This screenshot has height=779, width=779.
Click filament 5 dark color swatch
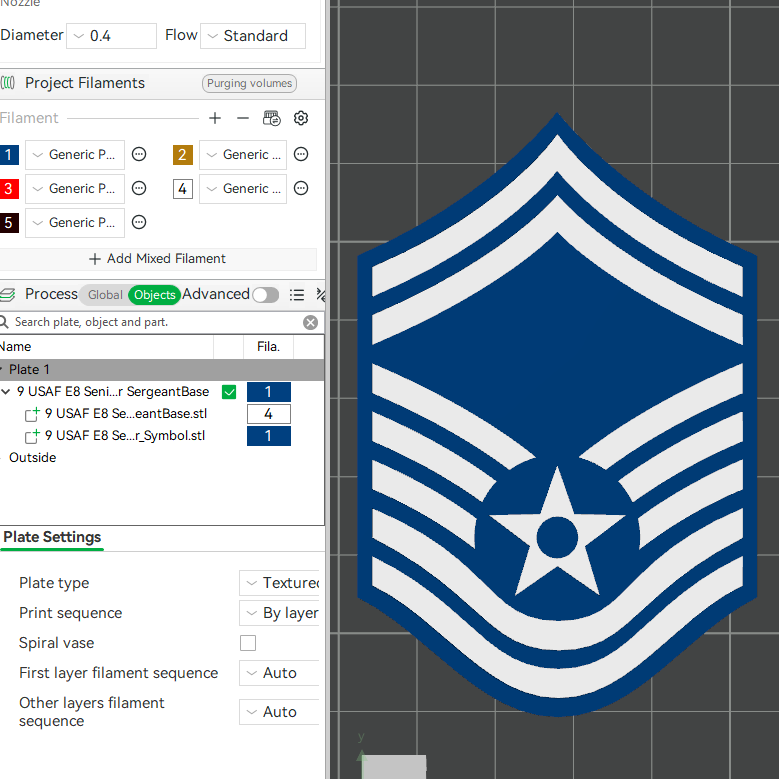(x=9, y=222)
